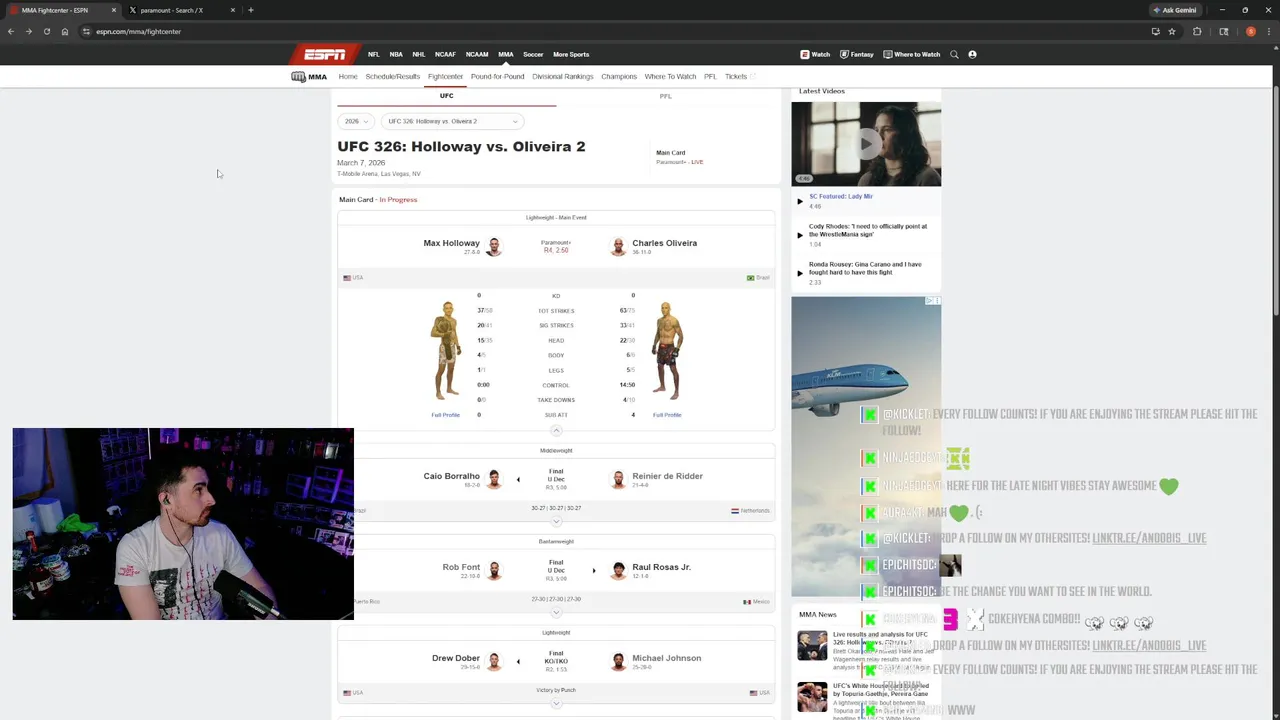The image size is (1280, 720).
Task: Open the ESPN search magnifier icon
Action: (x=954, y=54)
